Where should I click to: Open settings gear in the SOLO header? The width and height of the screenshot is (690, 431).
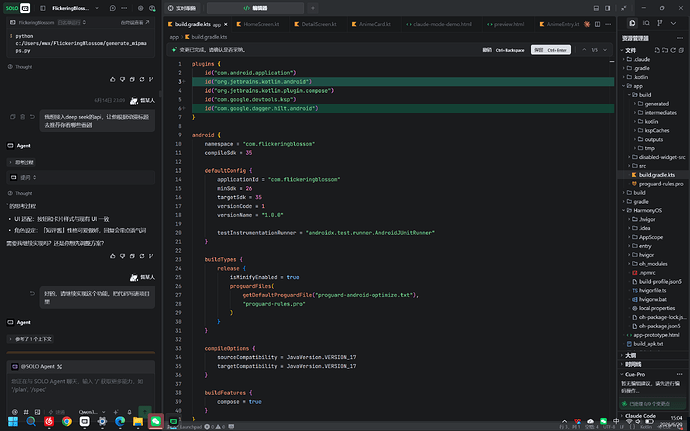(140, 8)
